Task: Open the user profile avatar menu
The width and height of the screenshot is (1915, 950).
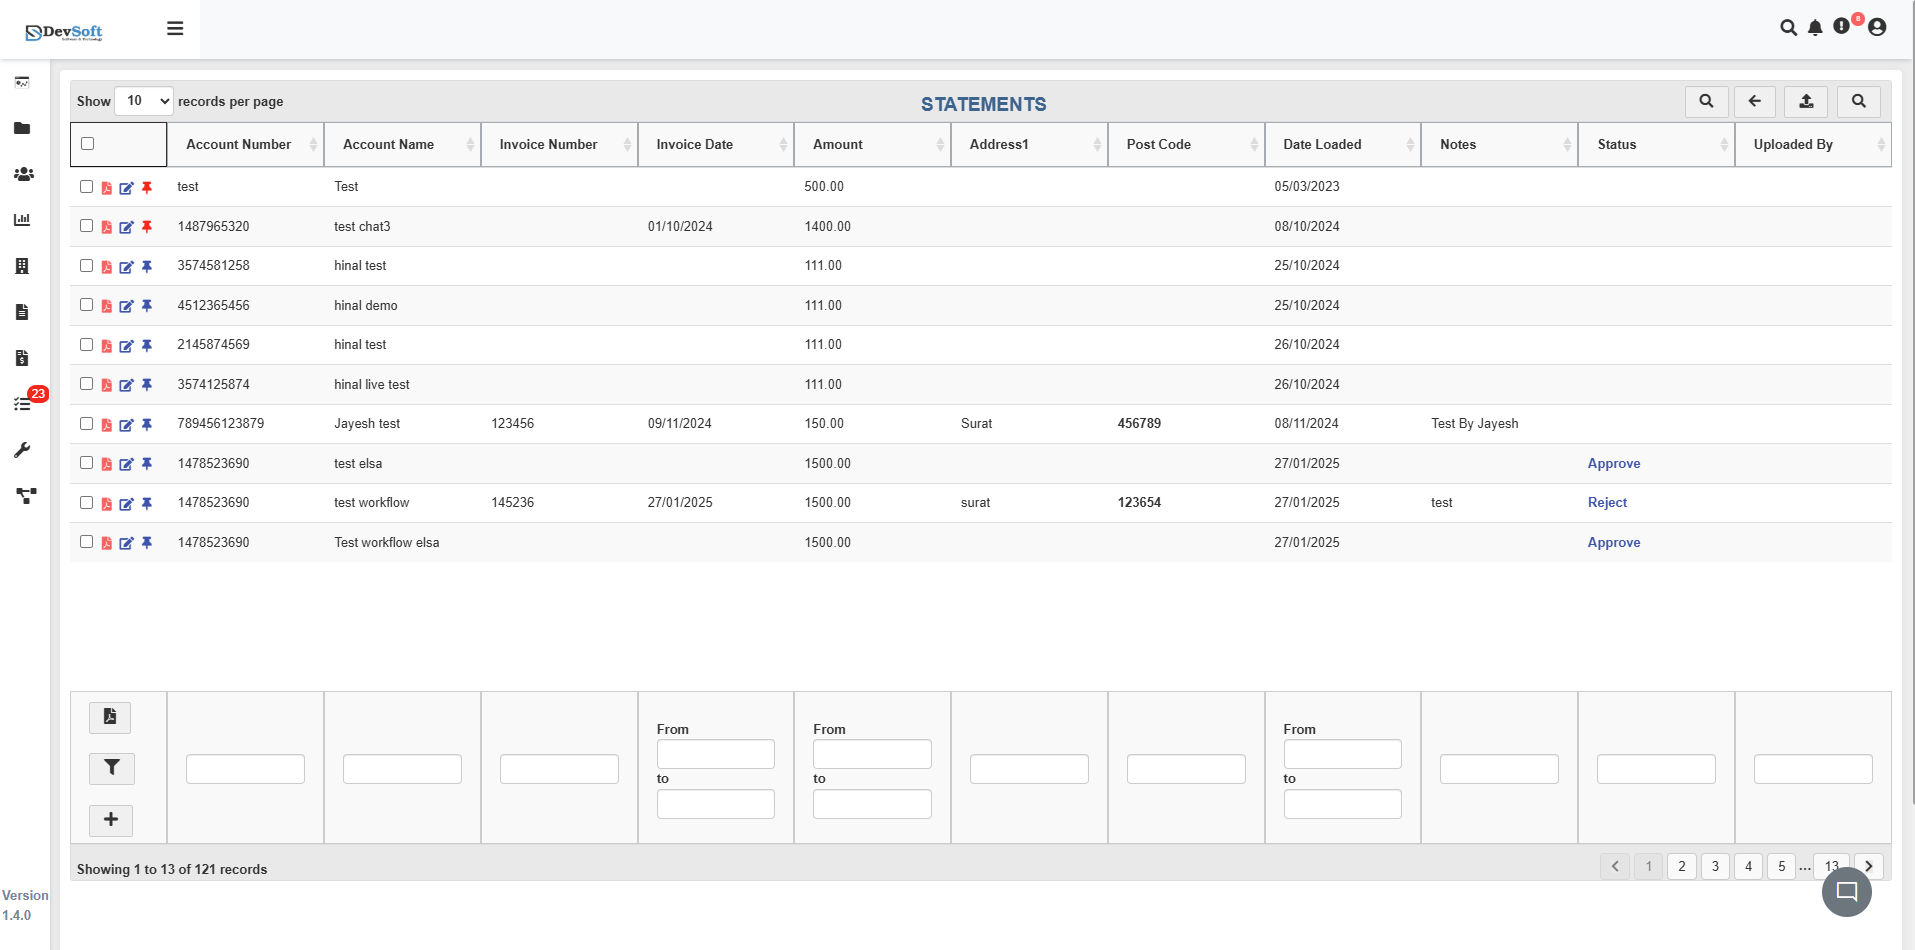Action: [1877, 28]
